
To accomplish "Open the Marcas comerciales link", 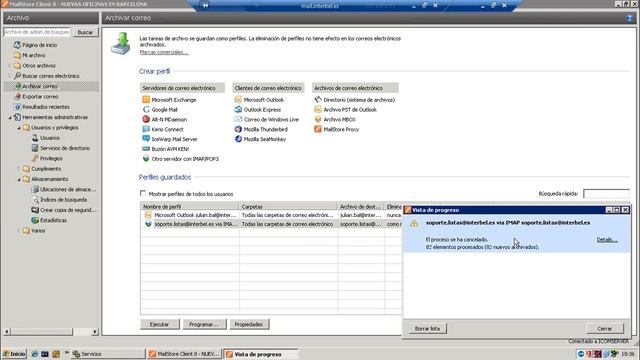I will coord(164,52).
